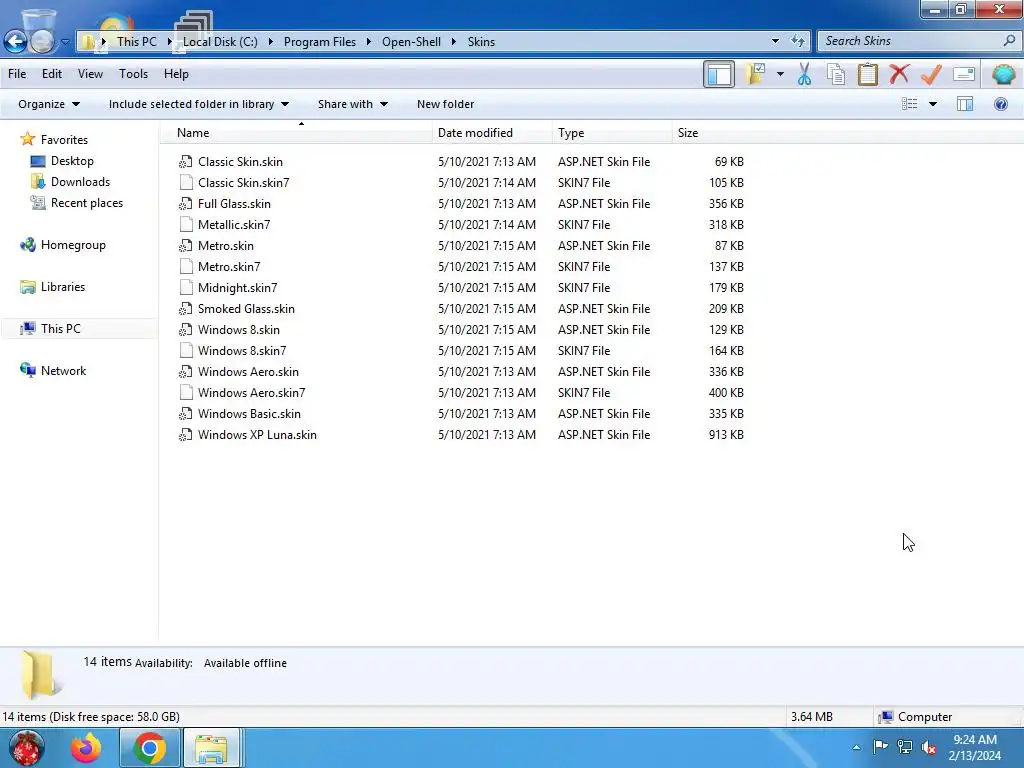Click the red X Delete toolbar icon
Viewport: 1024px width, 768px height.
click(899, 74)
